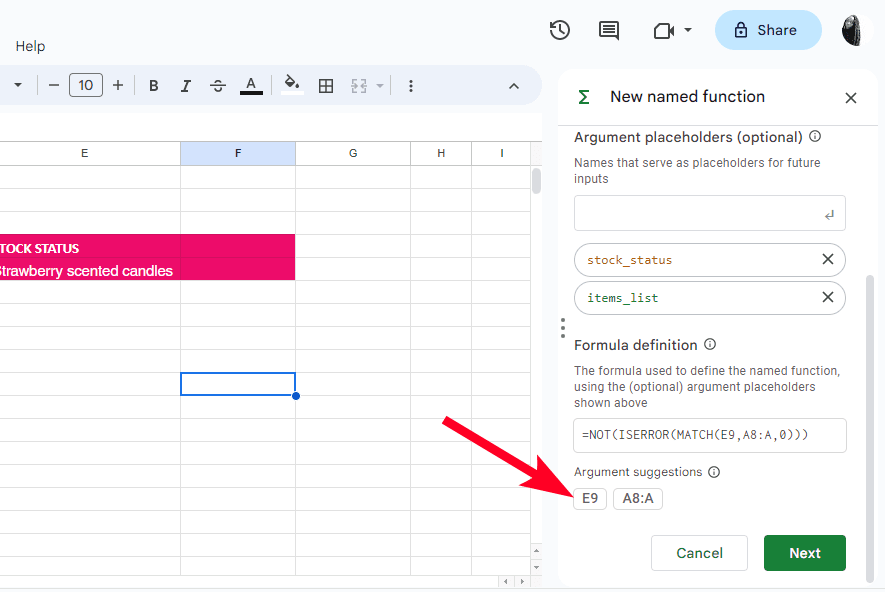Close the New named function panel
The width and height of the screenshot is (885, 592).
point(851,98)
